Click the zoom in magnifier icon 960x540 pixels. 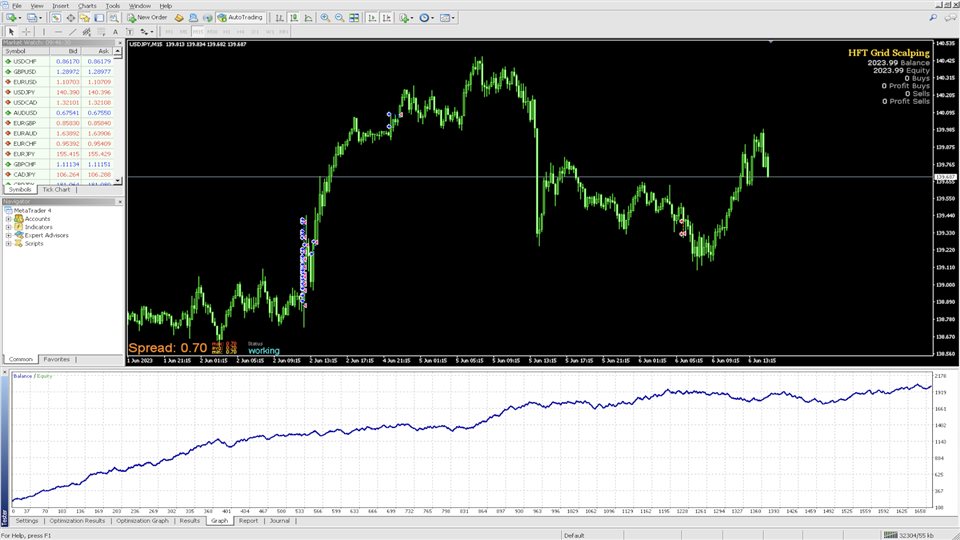tap(325, 17)
